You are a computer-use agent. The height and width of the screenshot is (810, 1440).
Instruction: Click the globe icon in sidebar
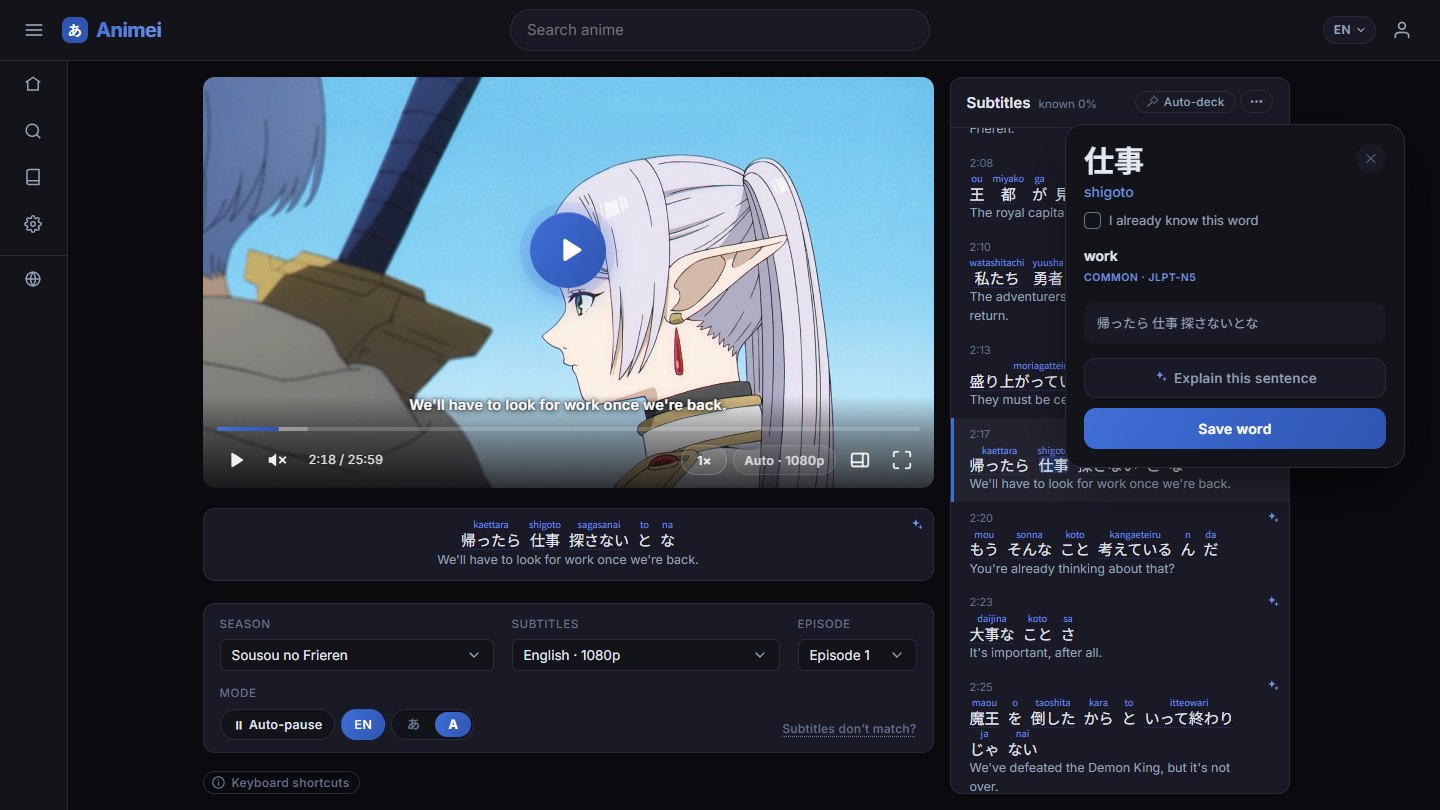pos(33,279)
